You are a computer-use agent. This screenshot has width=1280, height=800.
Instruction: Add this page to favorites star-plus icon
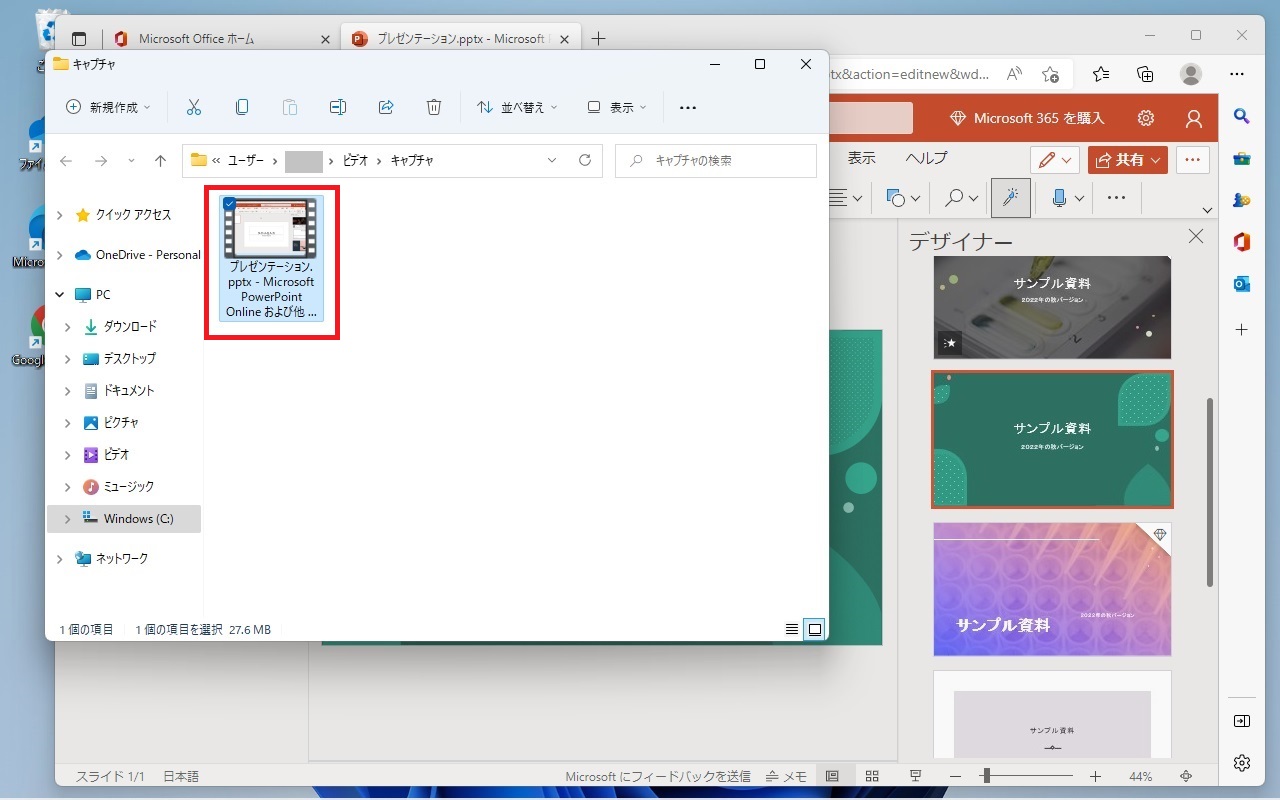click(x=1050, y=74)
